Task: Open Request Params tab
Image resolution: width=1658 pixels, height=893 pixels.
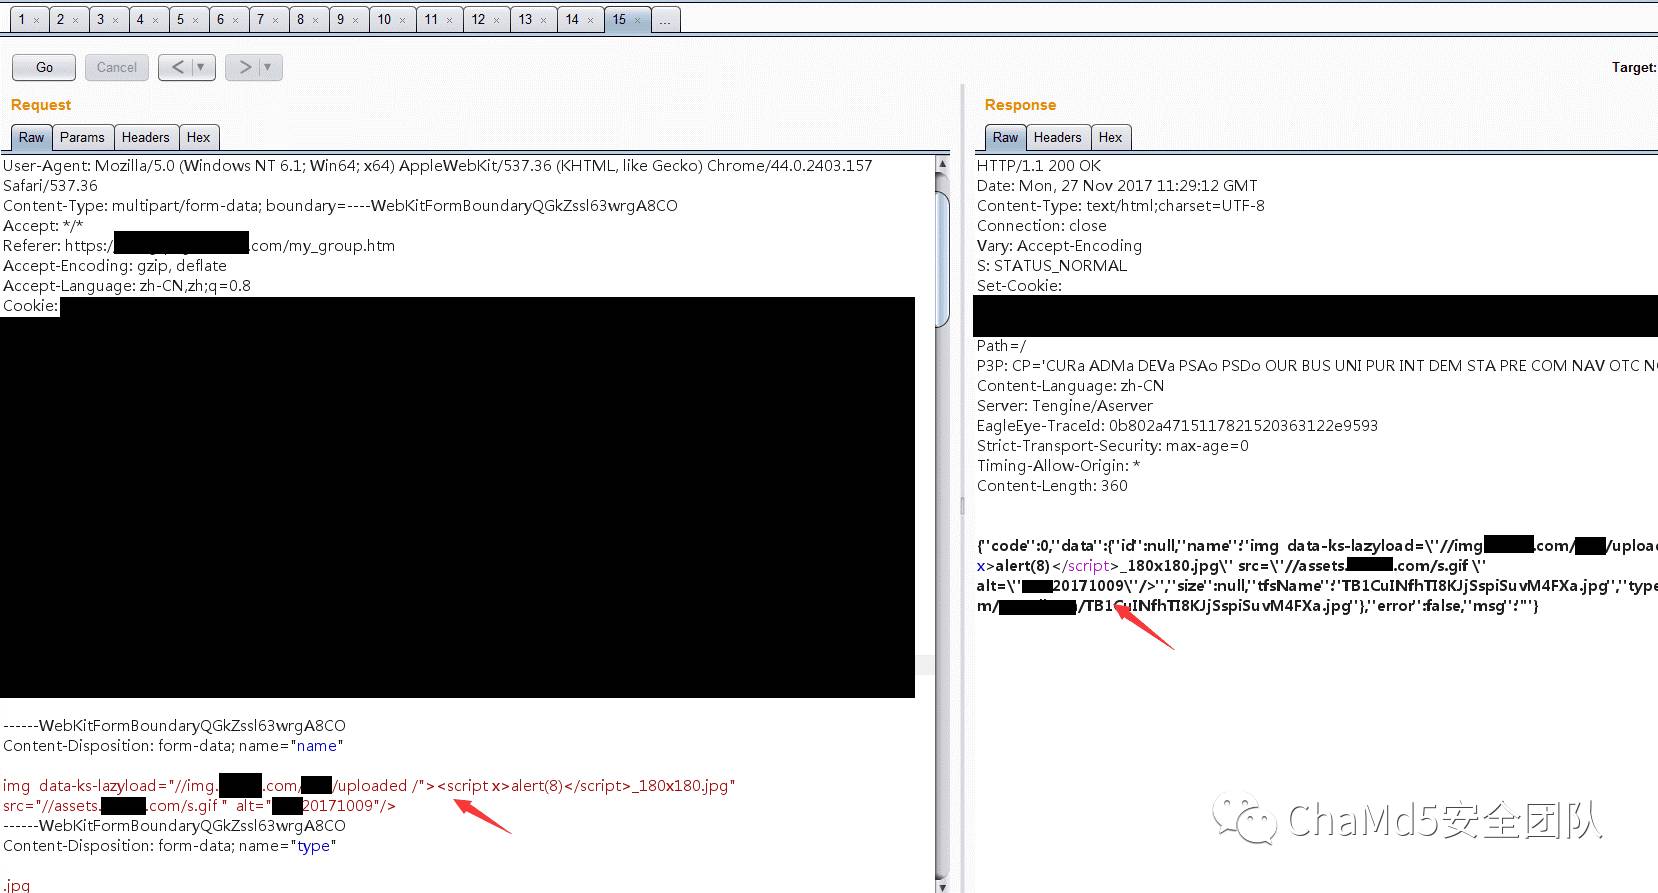Action: point(82,137)
